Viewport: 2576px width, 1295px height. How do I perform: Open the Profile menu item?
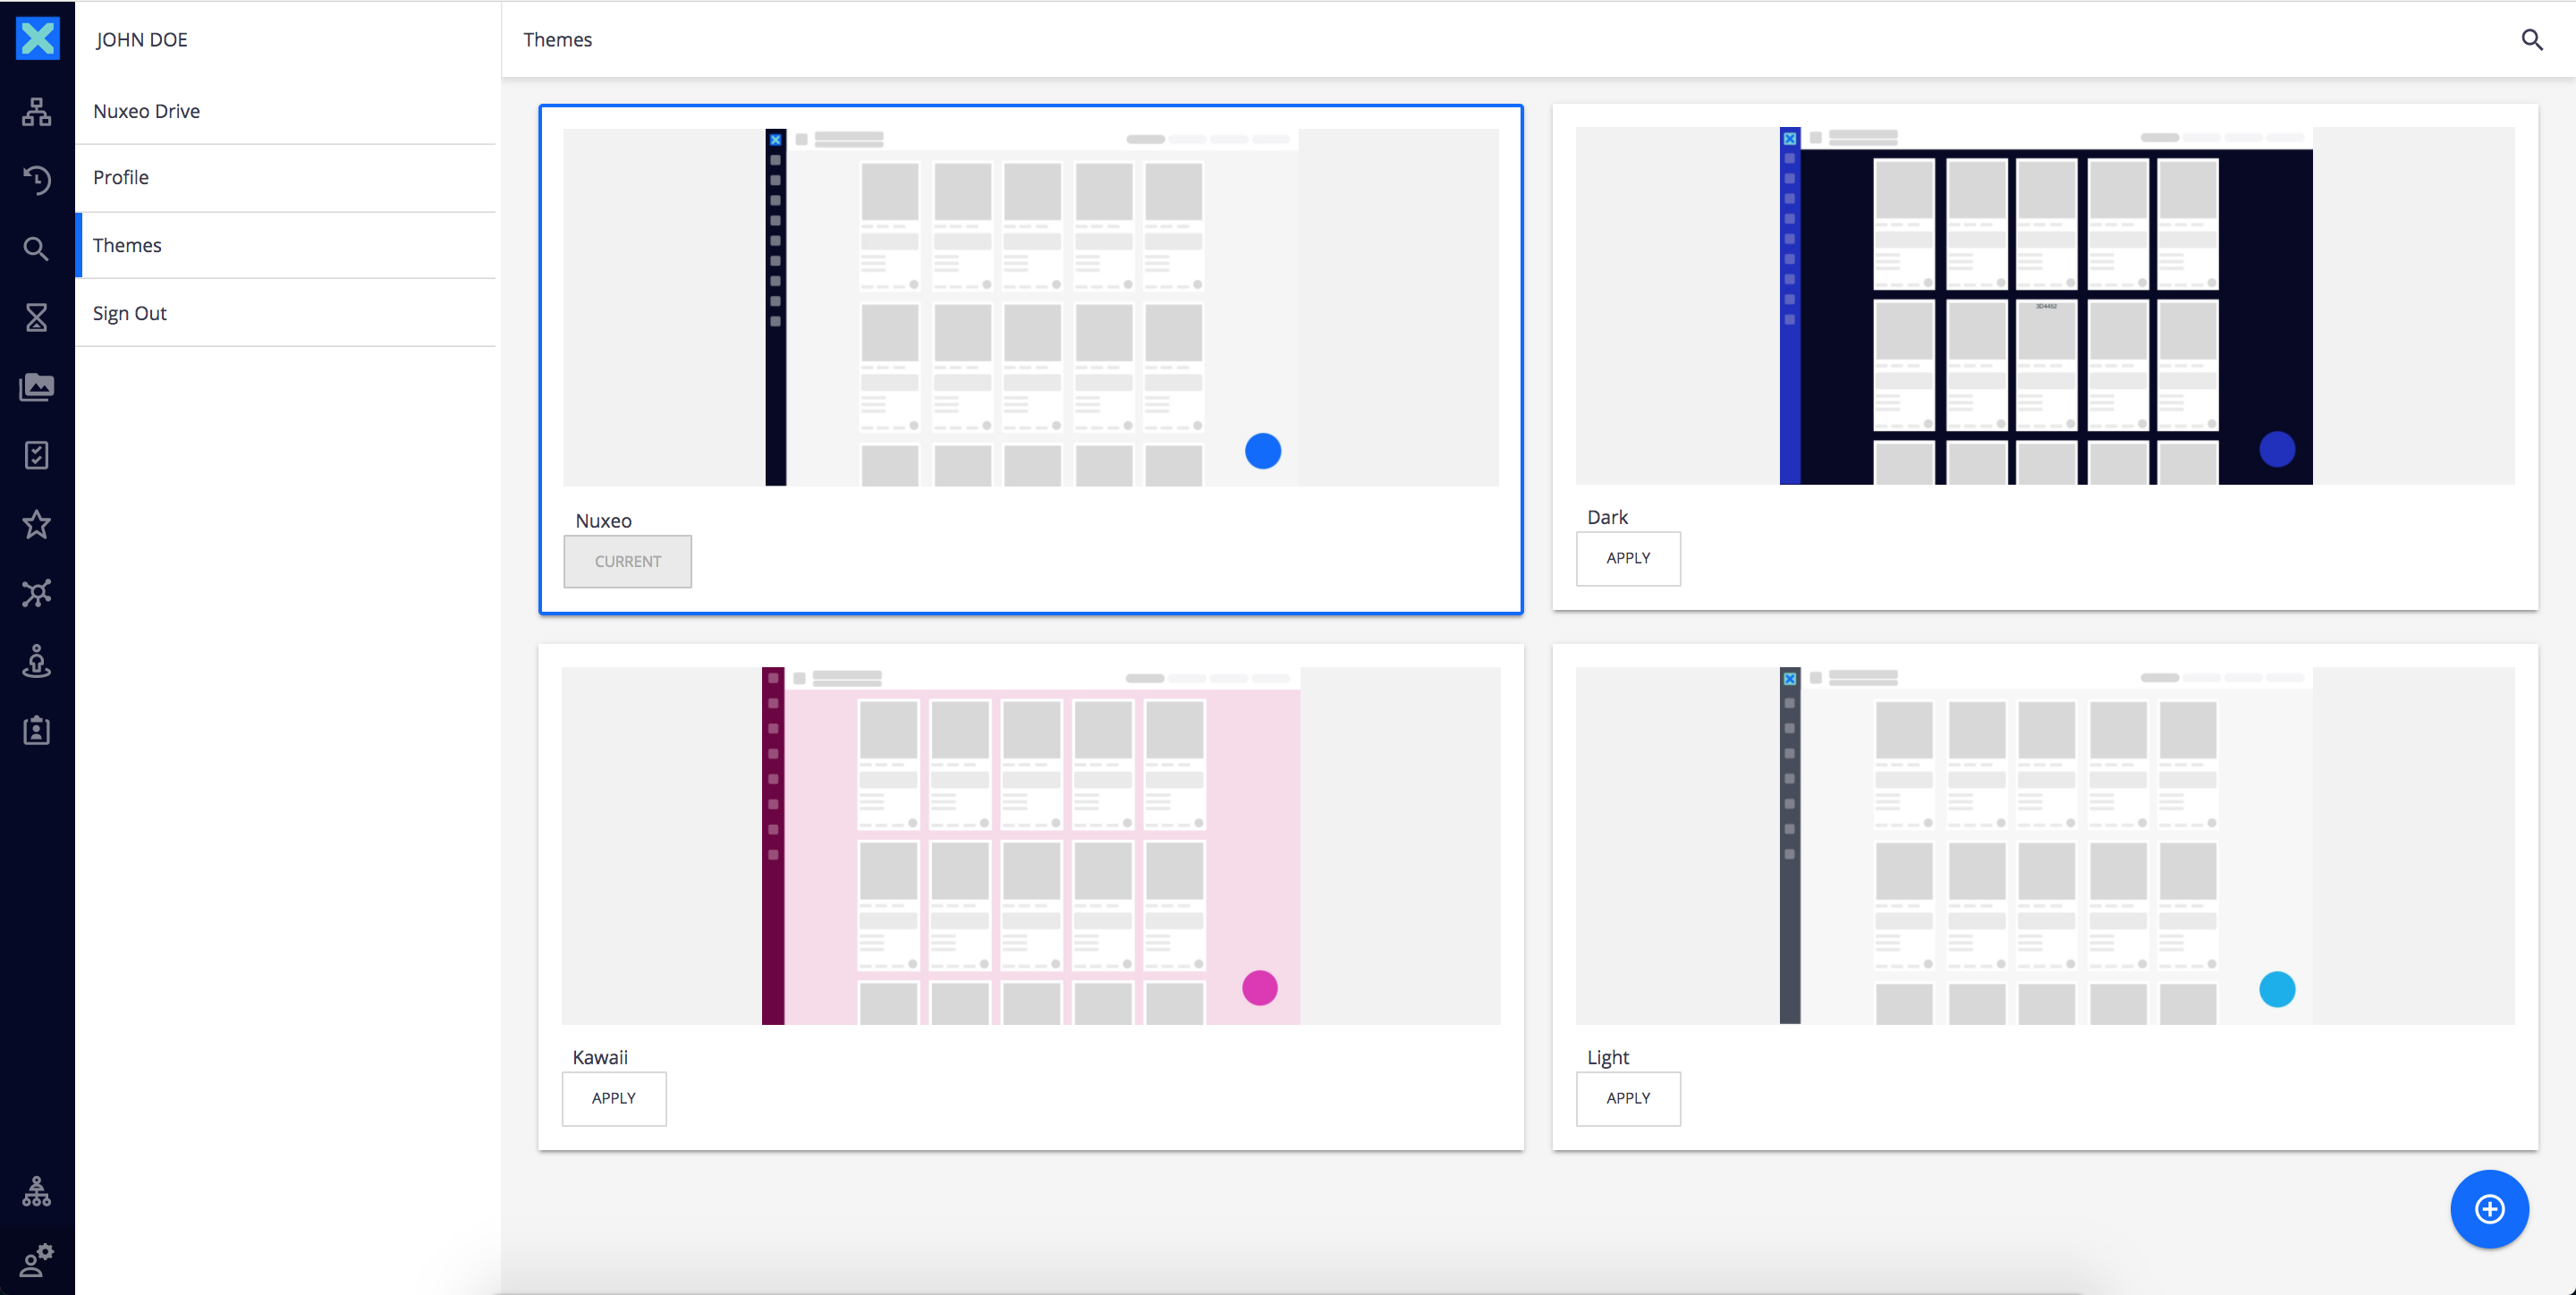click(286, 178)
